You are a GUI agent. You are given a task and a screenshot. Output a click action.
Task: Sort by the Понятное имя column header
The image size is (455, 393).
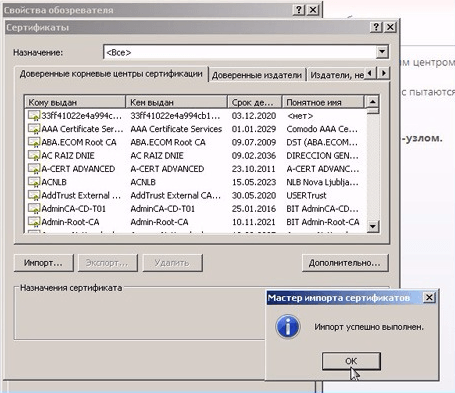(x=323, y=102)
